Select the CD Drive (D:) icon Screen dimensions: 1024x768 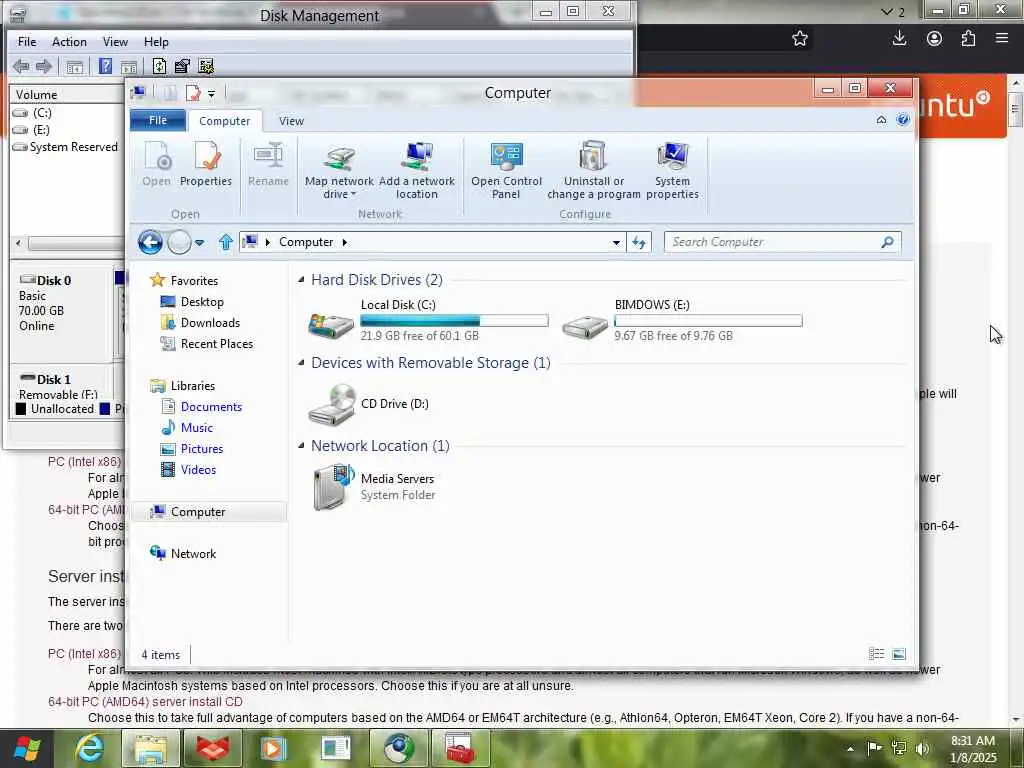click(x=332, y=404)
